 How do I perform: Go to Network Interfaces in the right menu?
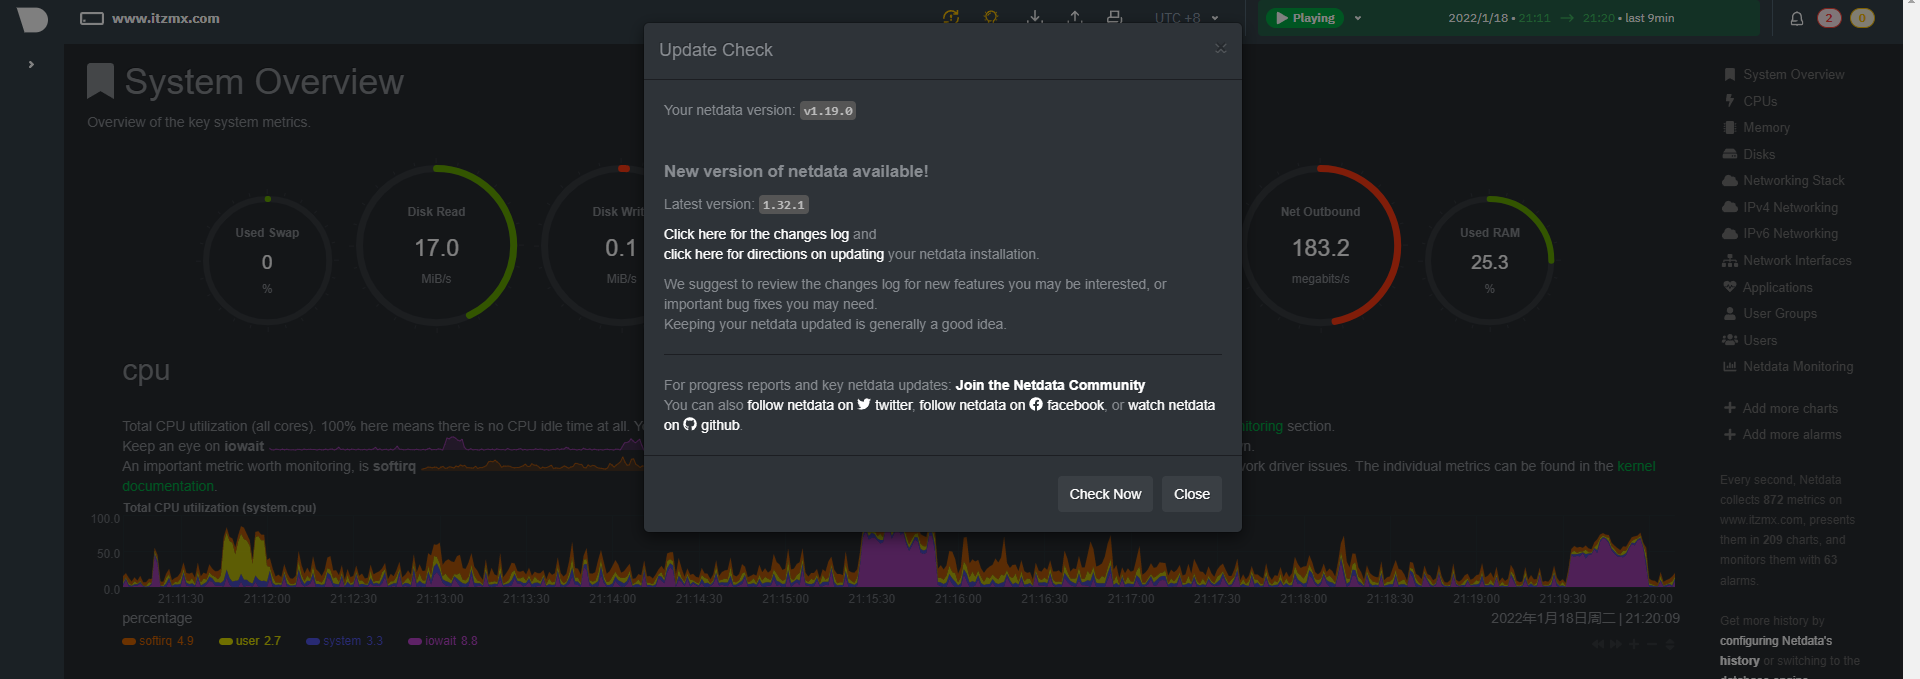pyautogui.click(x=1787, y=260)
